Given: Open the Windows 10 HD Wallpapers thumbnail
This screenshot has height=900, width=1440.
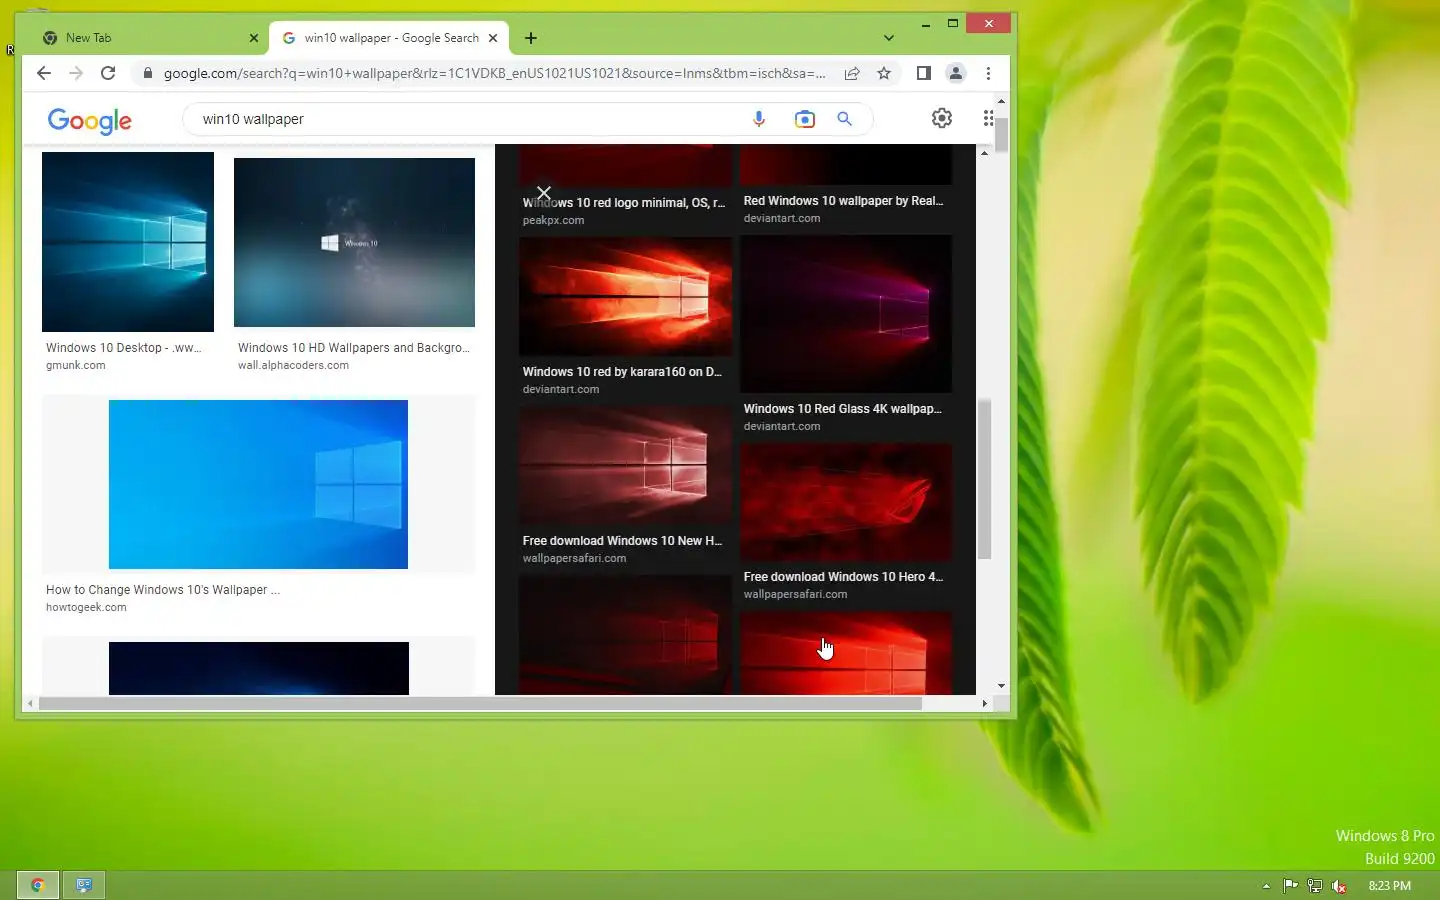Looking at the screenshot, I should (x=354, y=242).
